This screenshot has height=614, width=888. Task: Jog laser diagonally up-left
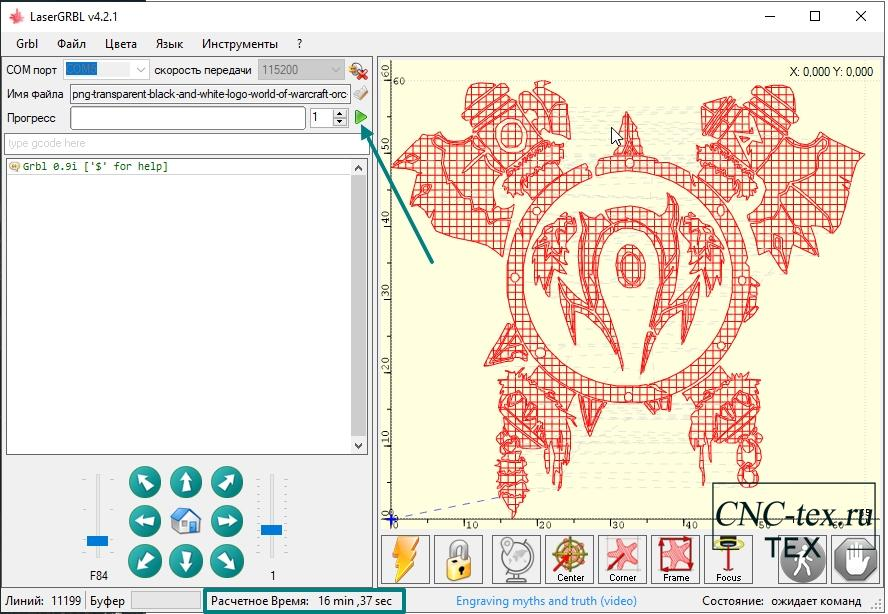pyautogui.click(x=145, y=482)
